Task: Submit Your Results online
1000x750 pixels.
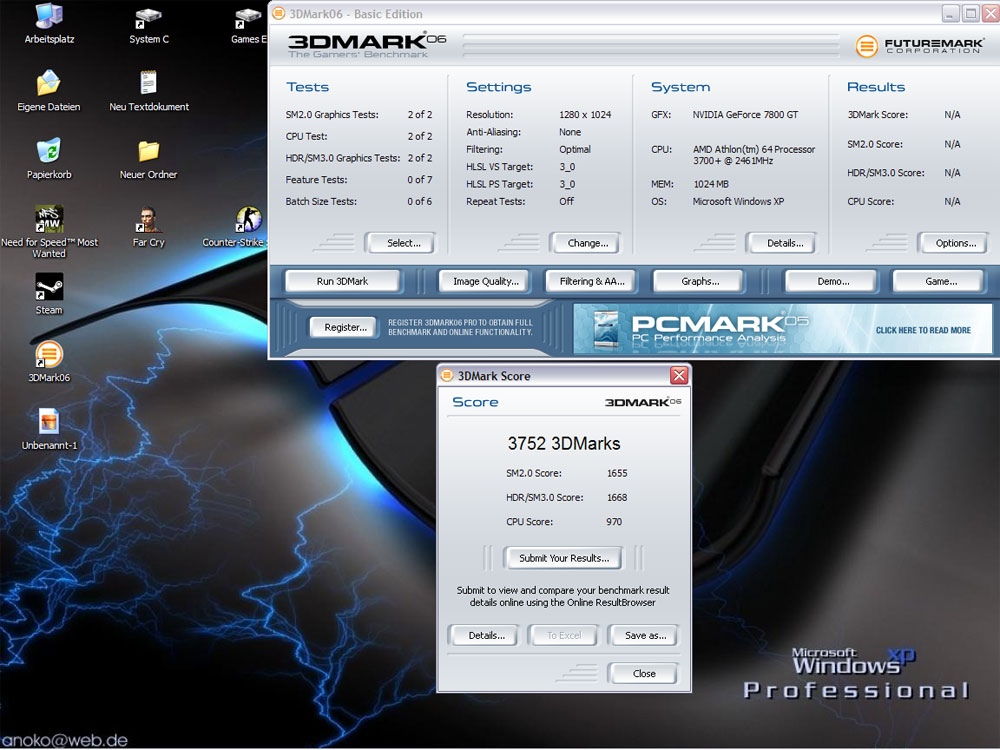Action: (x=564, y=558)
